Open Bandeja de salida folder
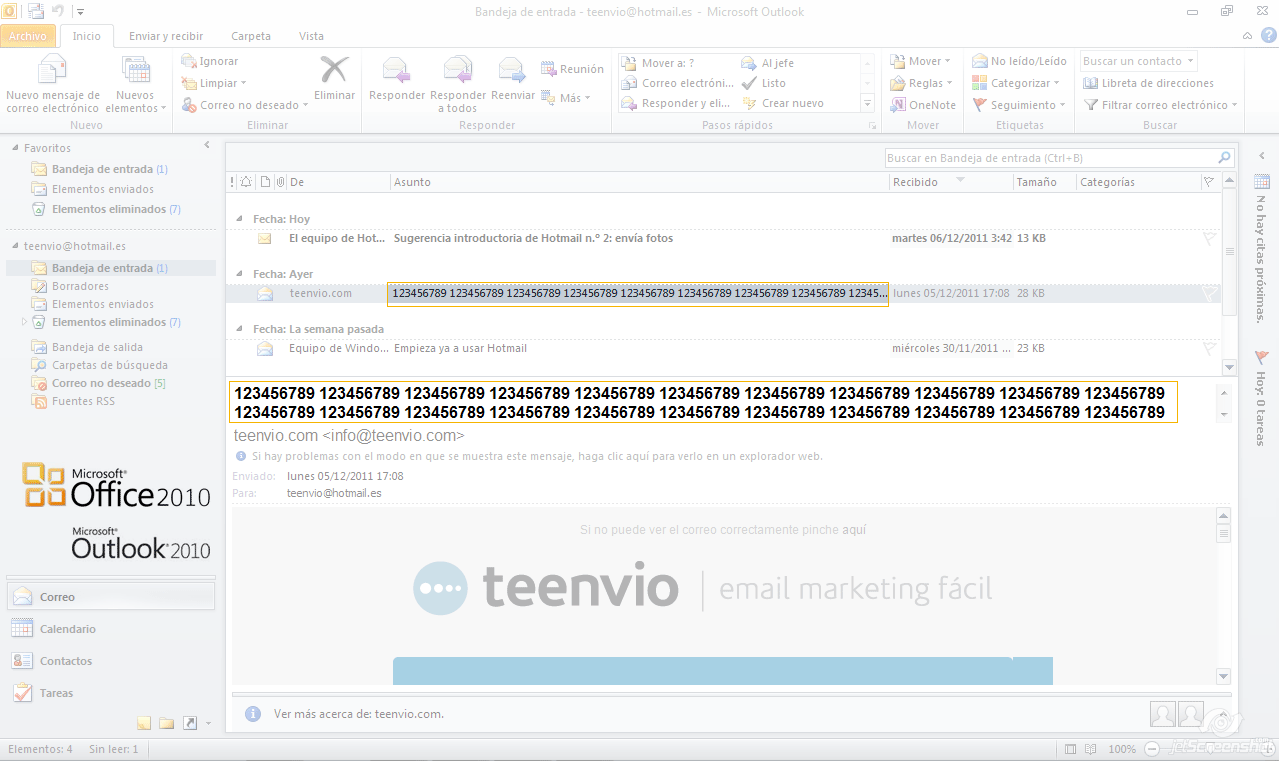Screen dimensions: 1279x761 pos(86,347)
